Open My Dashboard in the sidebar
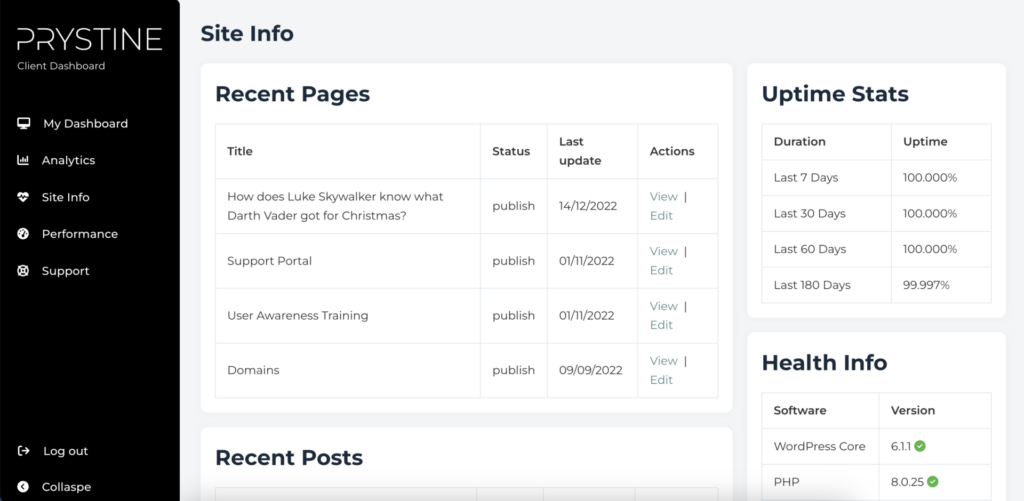The height and width of the screenshot is (501, 1024). click(x=86, y=123)
